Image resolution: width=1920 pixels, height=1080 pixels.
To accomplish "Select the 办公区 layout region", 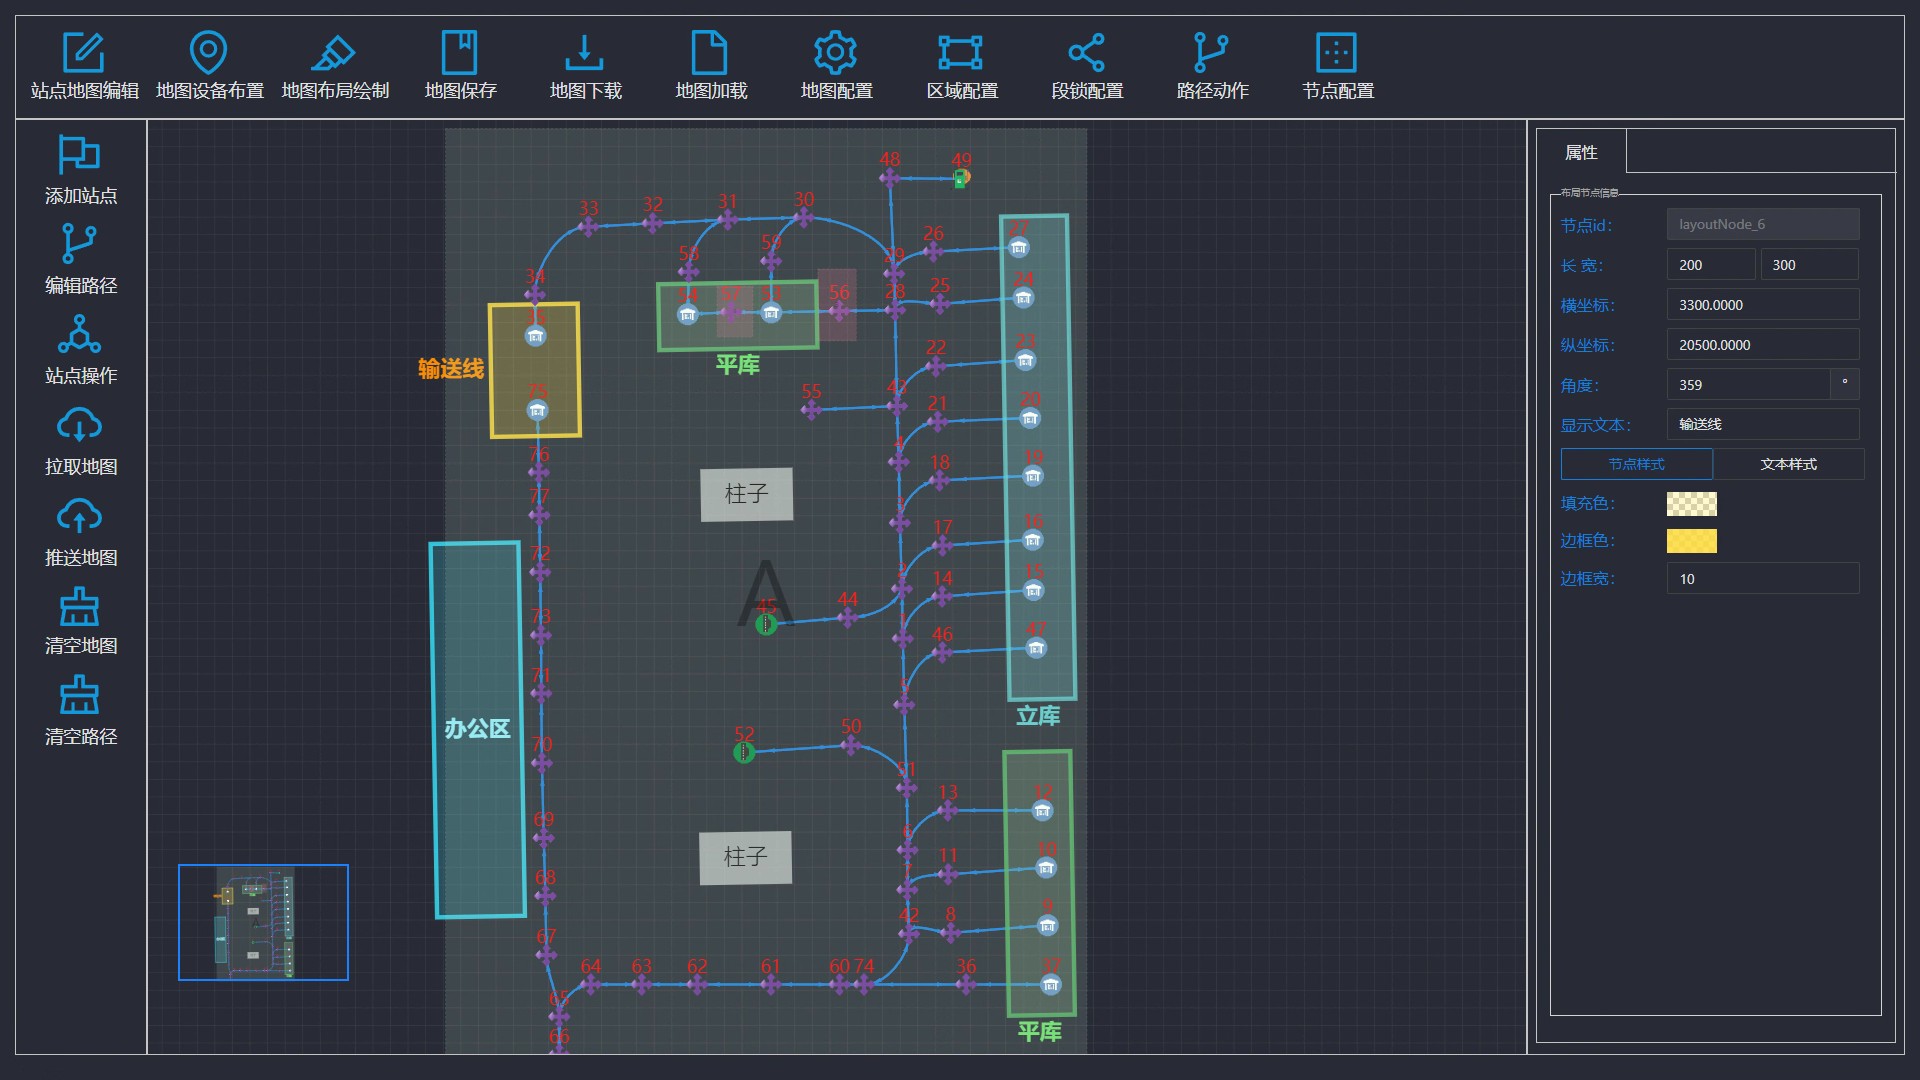I will [x=478, y=729].
